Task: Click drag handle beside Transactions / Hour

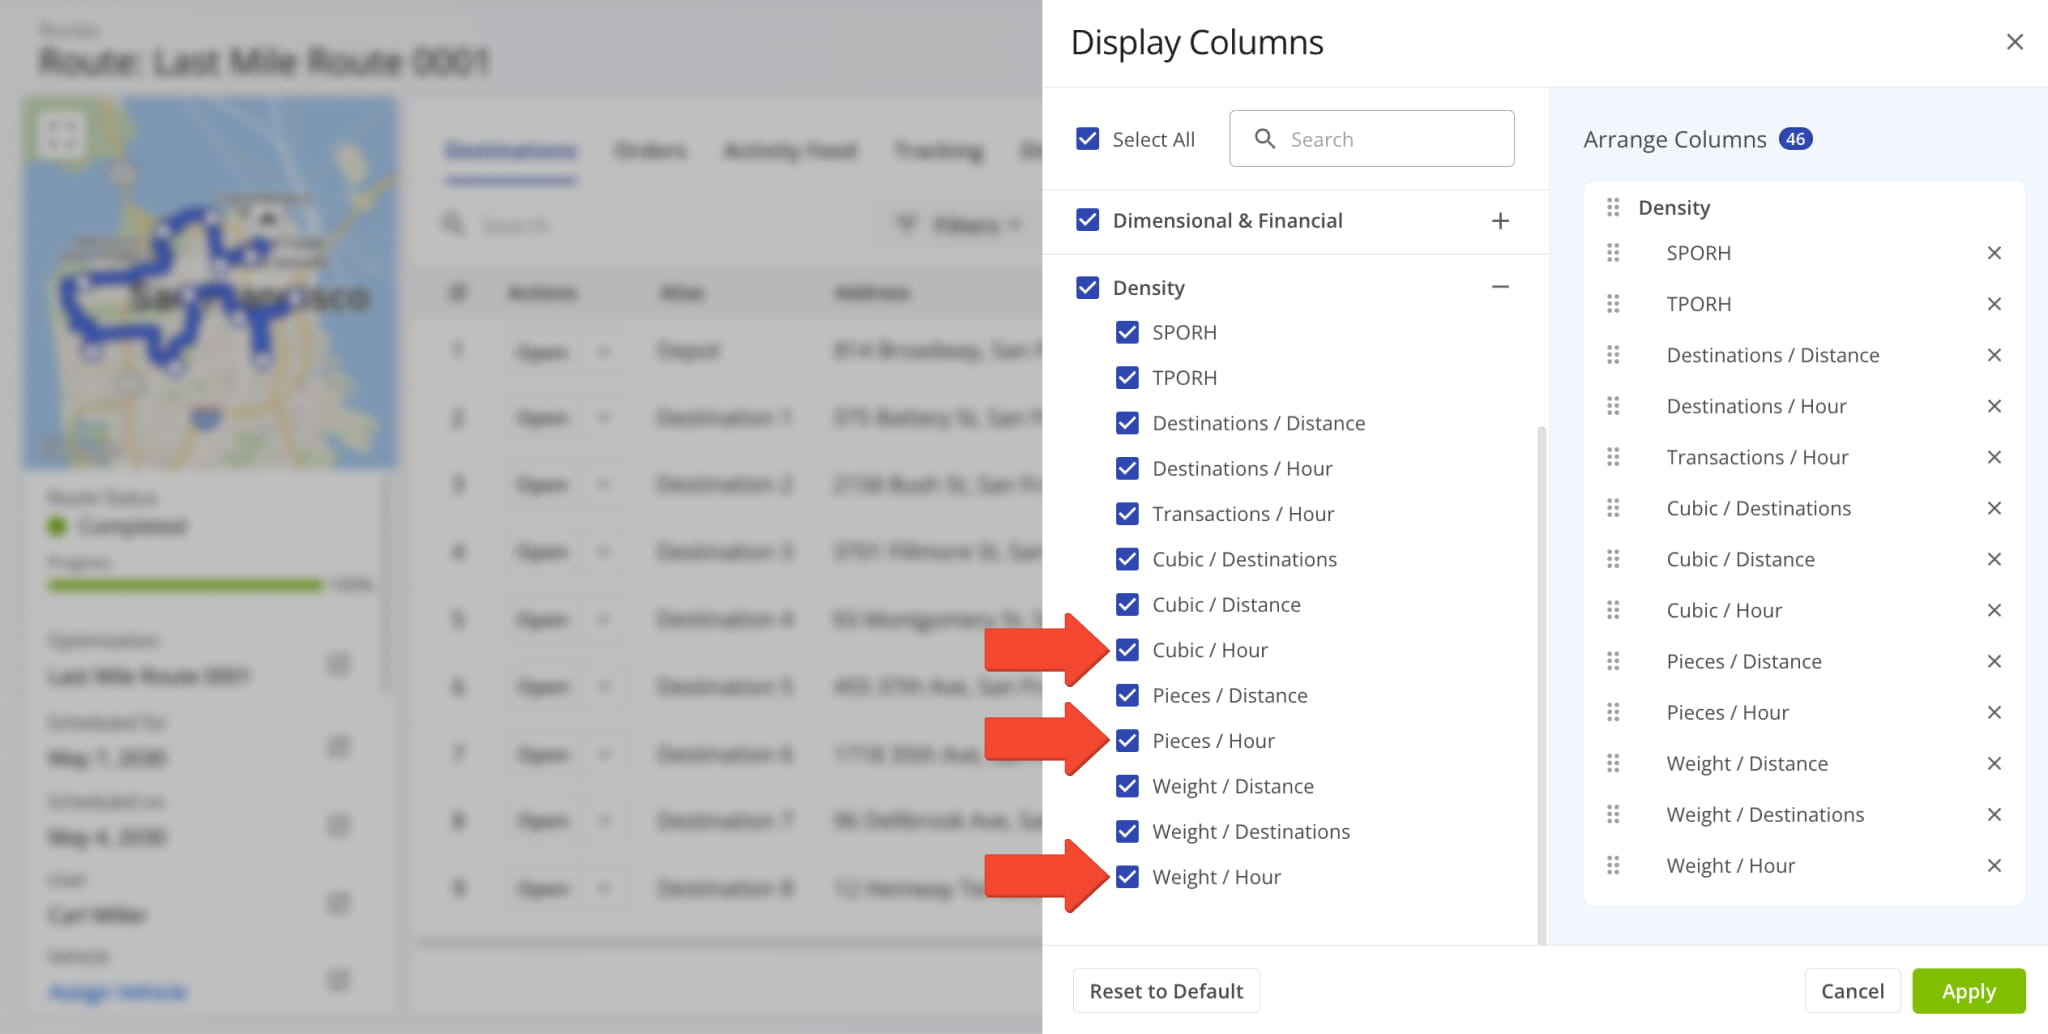Action: coord(1613,457)
